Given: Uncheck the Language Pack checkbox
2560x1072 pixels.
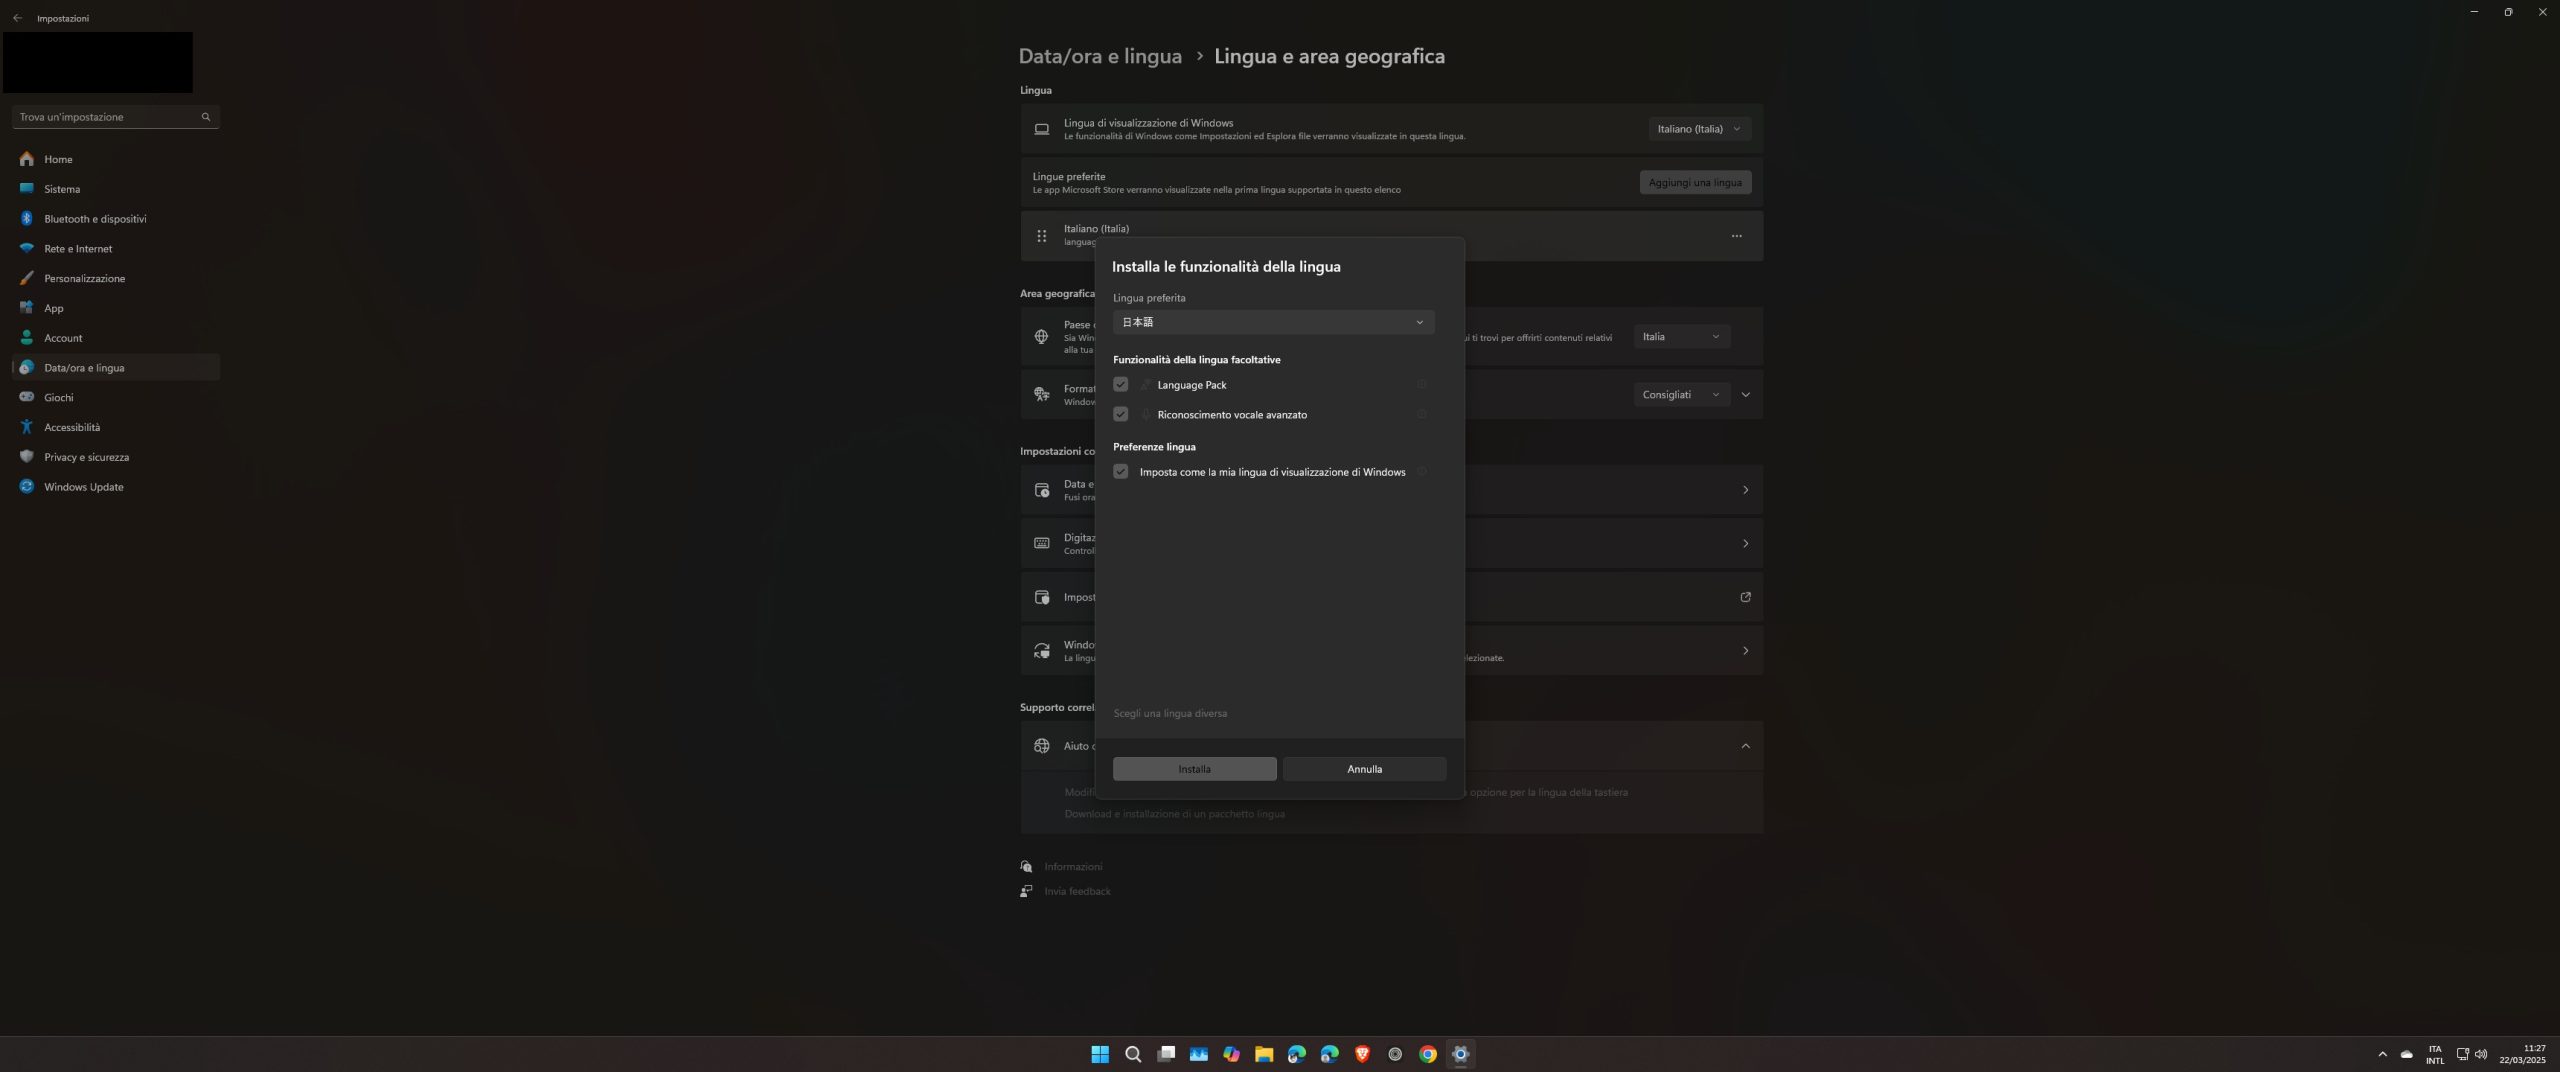Looking at the screenshot, I should (x=1121, y=384).
